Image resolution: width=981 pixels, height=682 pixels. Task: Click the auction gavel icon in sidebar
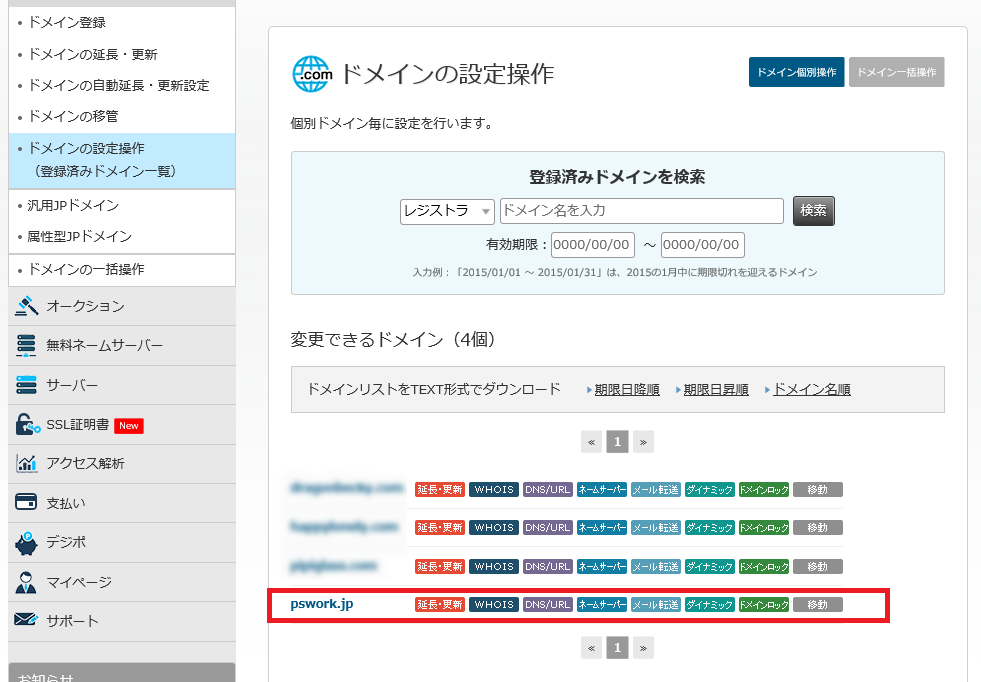pyautogui.click(x=27, y=306)
